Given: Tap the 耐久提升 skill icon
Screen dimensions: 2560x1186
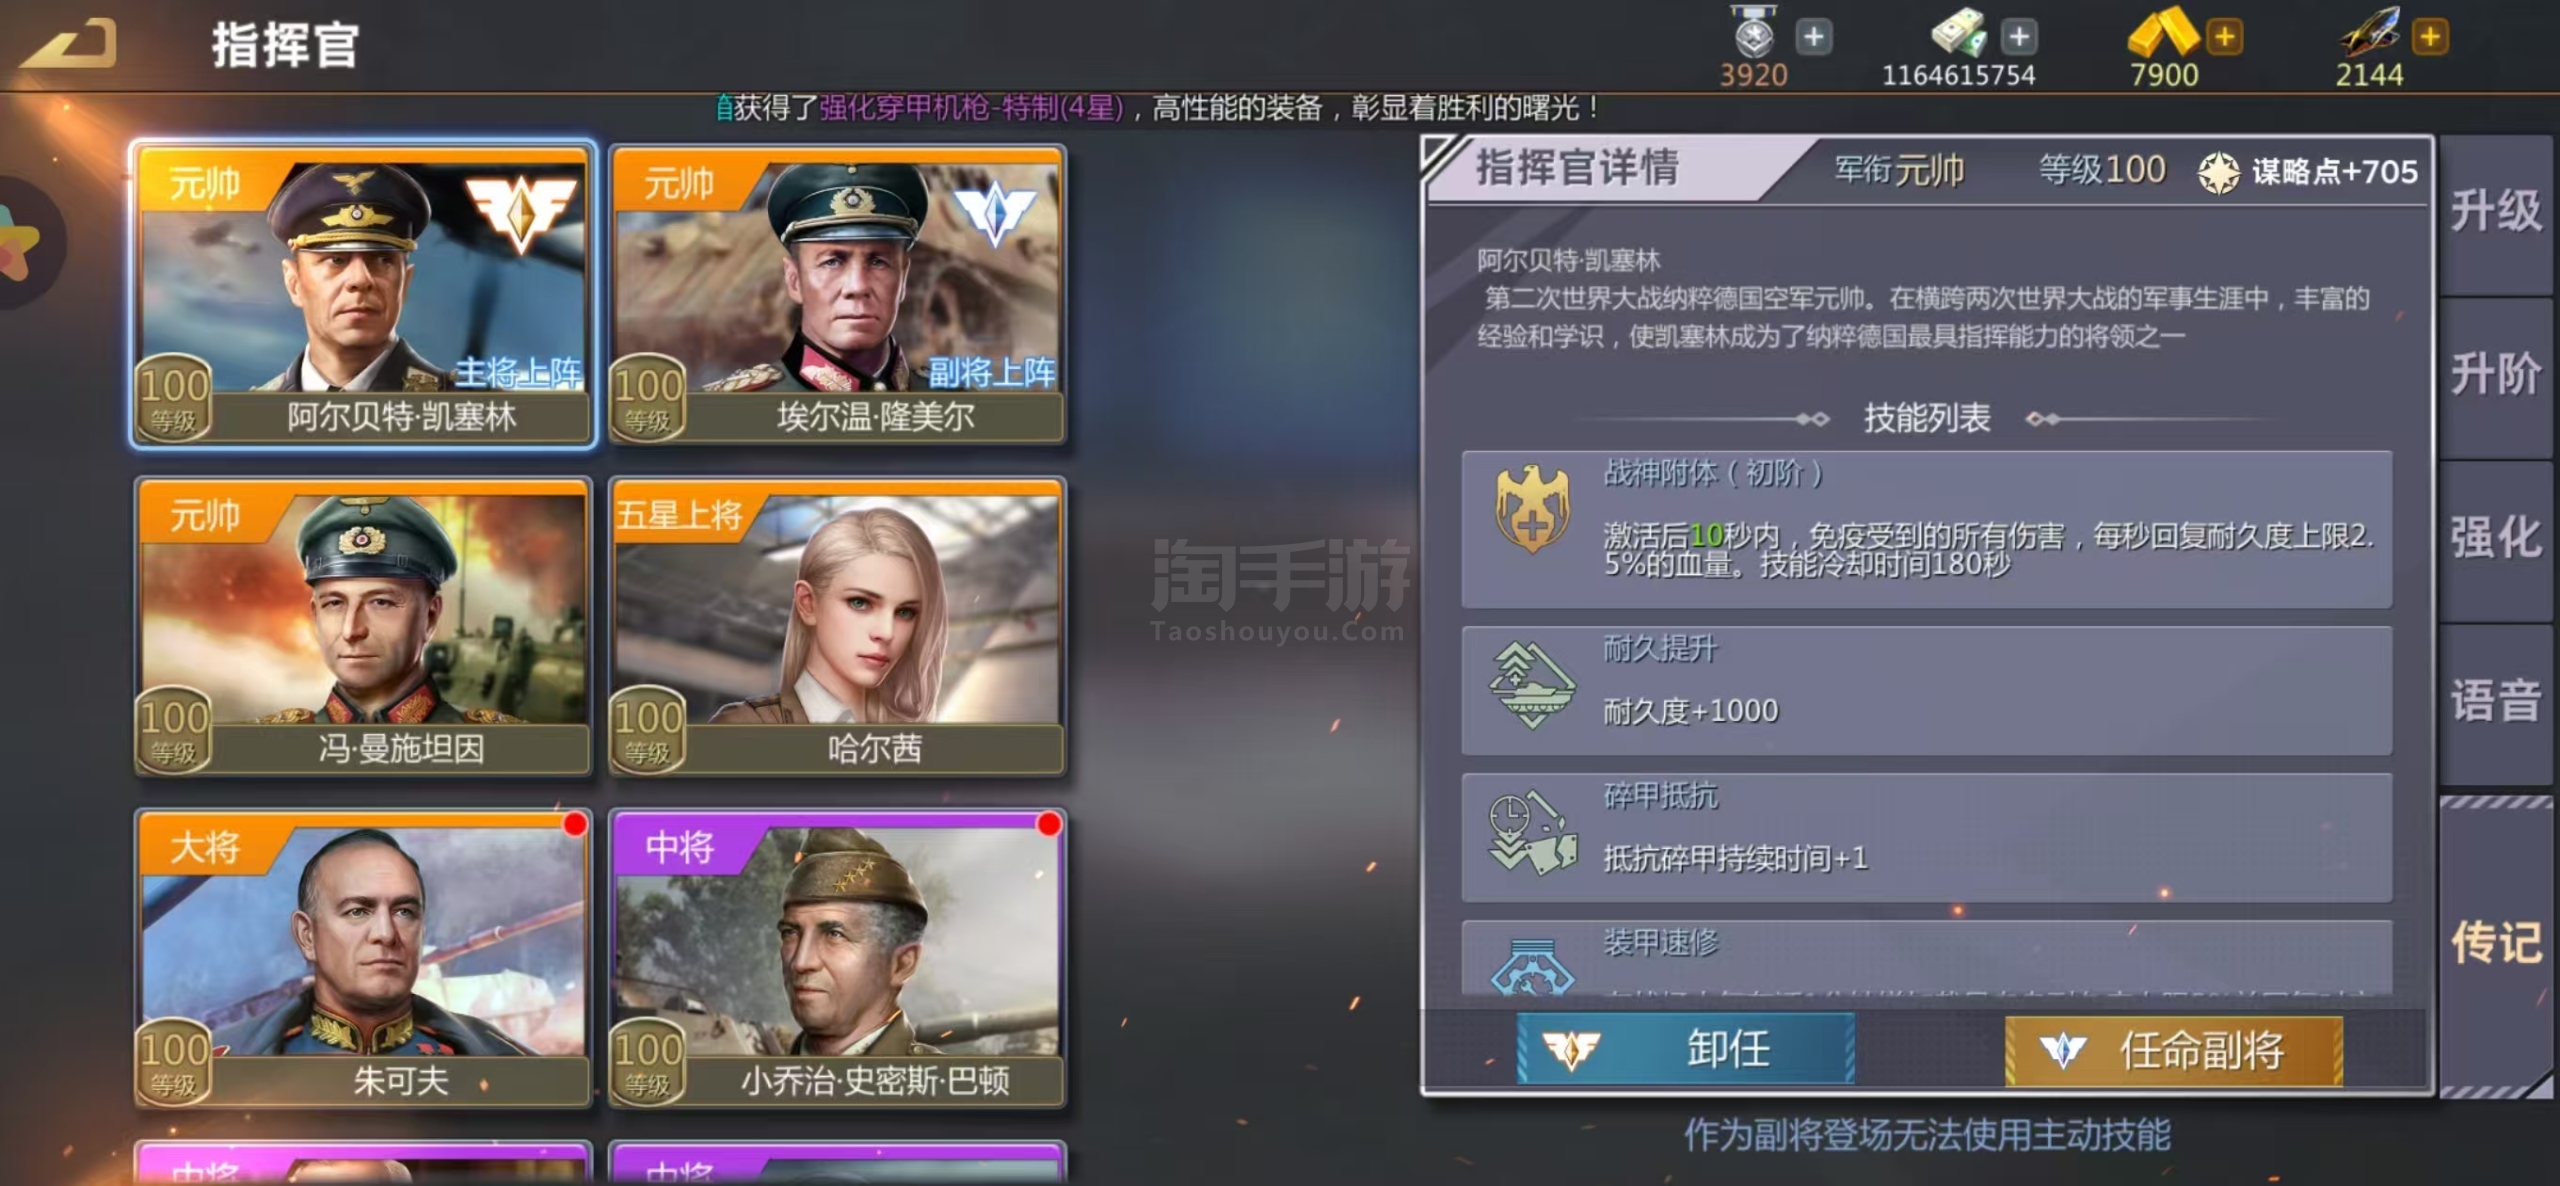Looking at the screenshot, I should (1531, 685).
